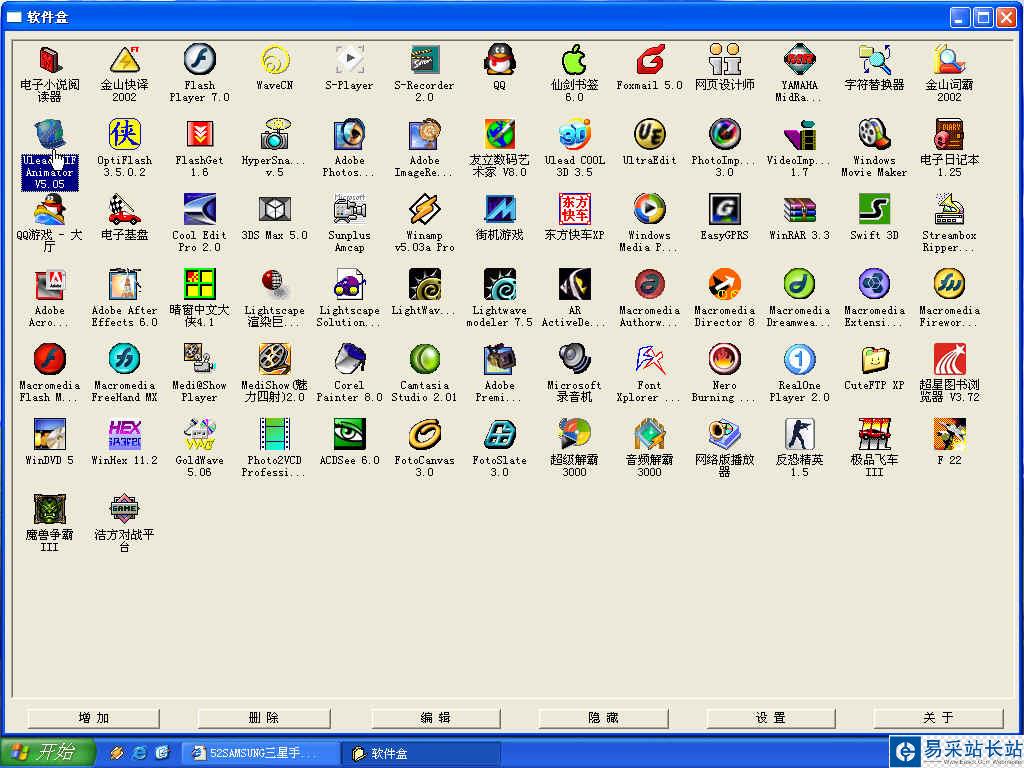
Task: Open the 开始 Start menu
Action: coord(47,752)
